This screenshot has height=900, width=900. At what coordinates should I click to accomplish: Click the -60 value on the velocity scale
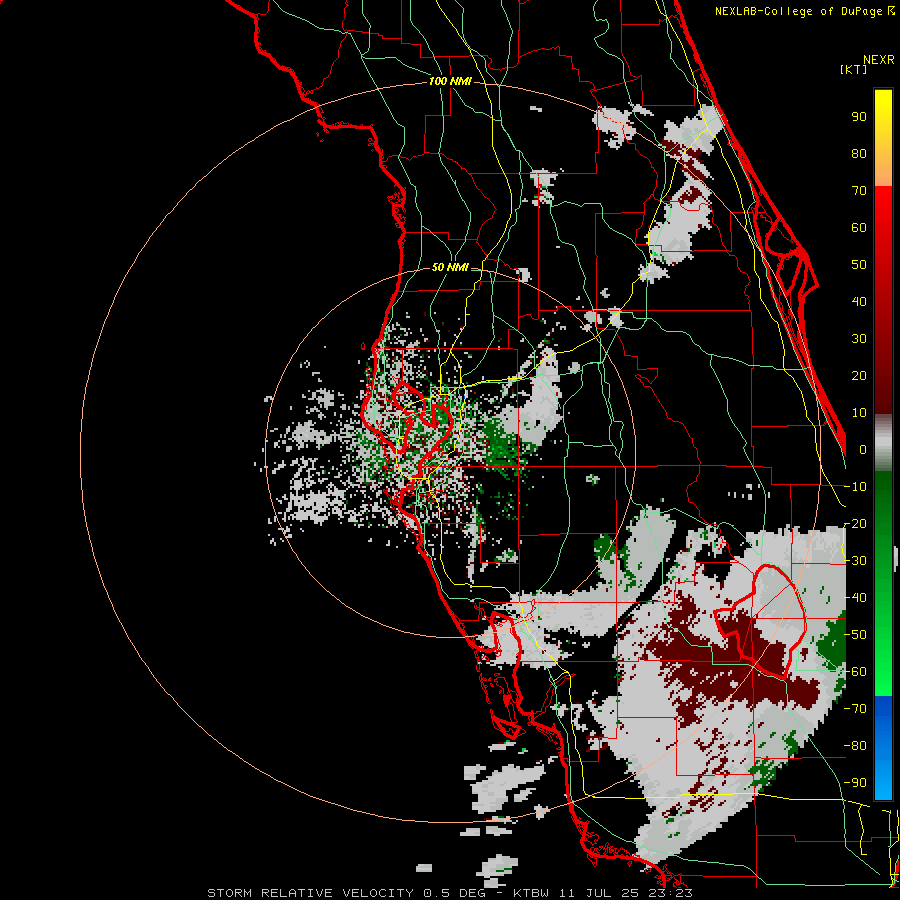click(855, 672)
